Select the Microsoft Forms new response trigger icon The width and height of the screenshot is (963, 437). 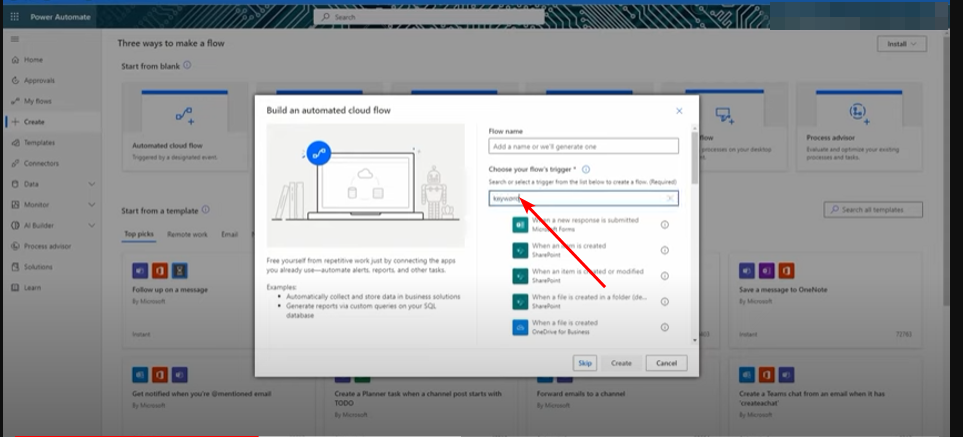pos(520,225)
